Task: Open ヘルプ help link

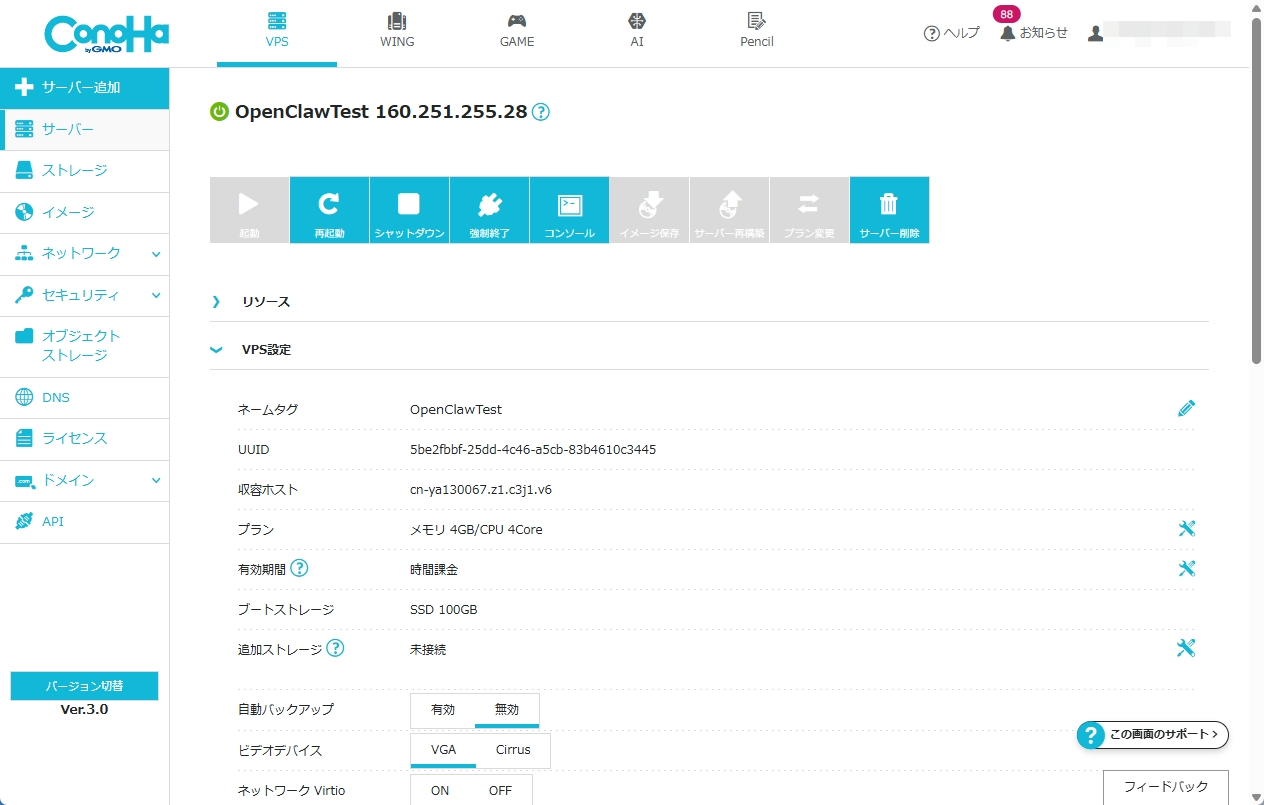Action: pos(951,33)
